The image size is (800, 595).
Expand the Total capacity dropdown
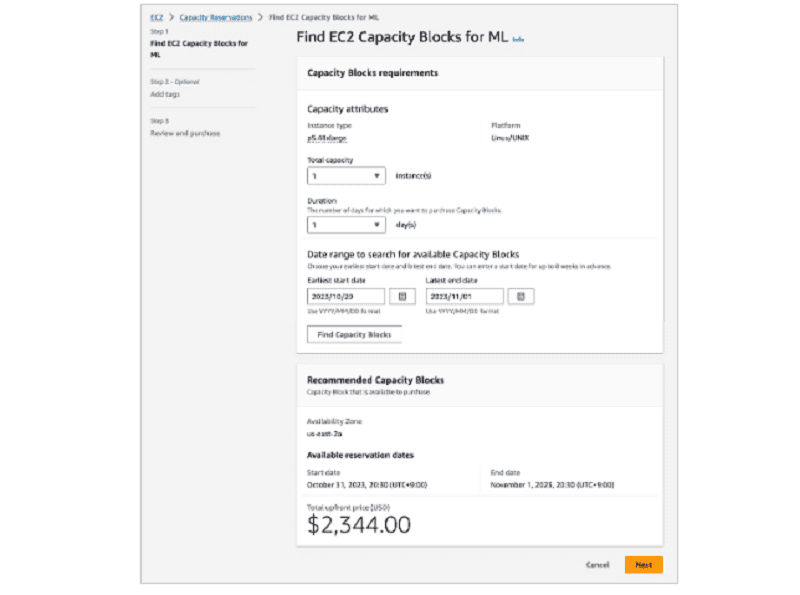[x=346, y=176]
